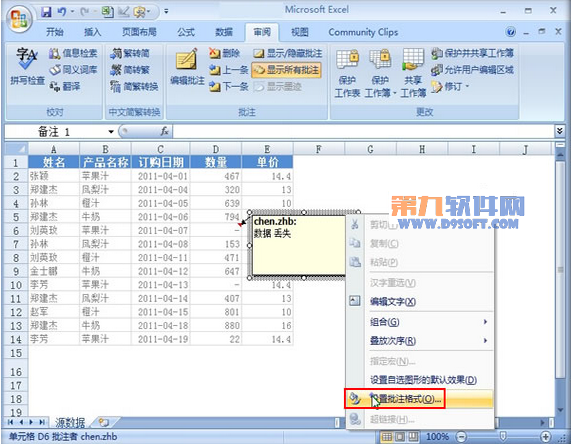This screenshot has height=444, width=572.
Task: Switch to the 视图 (View) tab
Action: pos(299,32)
